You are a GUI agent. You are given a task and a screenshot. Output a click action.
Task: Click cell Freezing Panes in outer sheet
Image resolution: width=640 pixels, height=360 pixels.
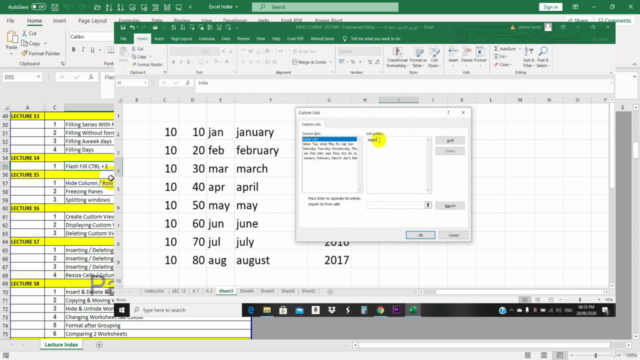point(89,191)
